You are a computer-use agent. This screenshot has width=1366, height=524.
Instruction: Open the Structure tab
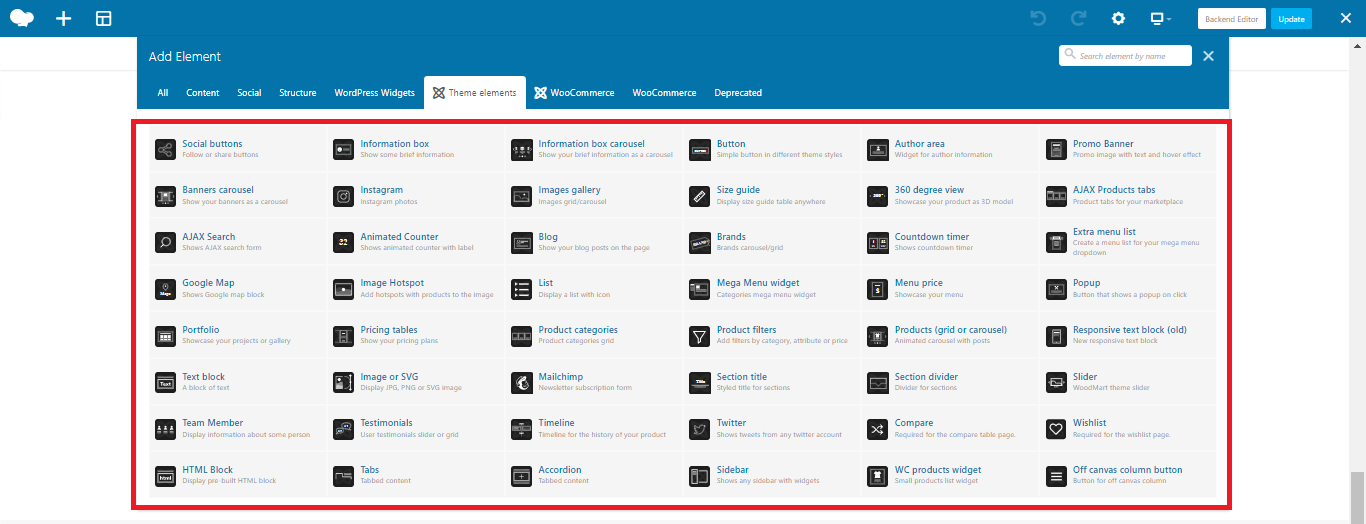point(298,93)
